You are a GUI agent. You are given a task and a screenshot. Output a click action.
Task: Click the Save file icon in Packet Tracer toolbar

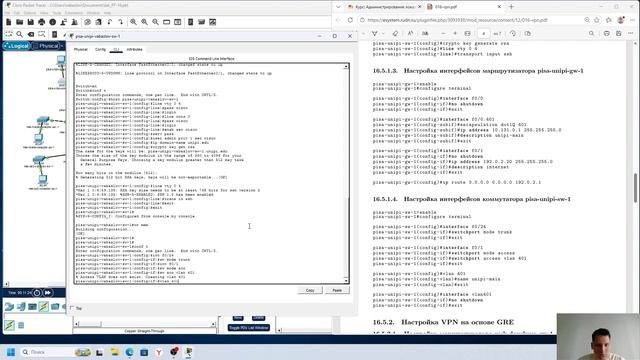(x=31, y=22)
